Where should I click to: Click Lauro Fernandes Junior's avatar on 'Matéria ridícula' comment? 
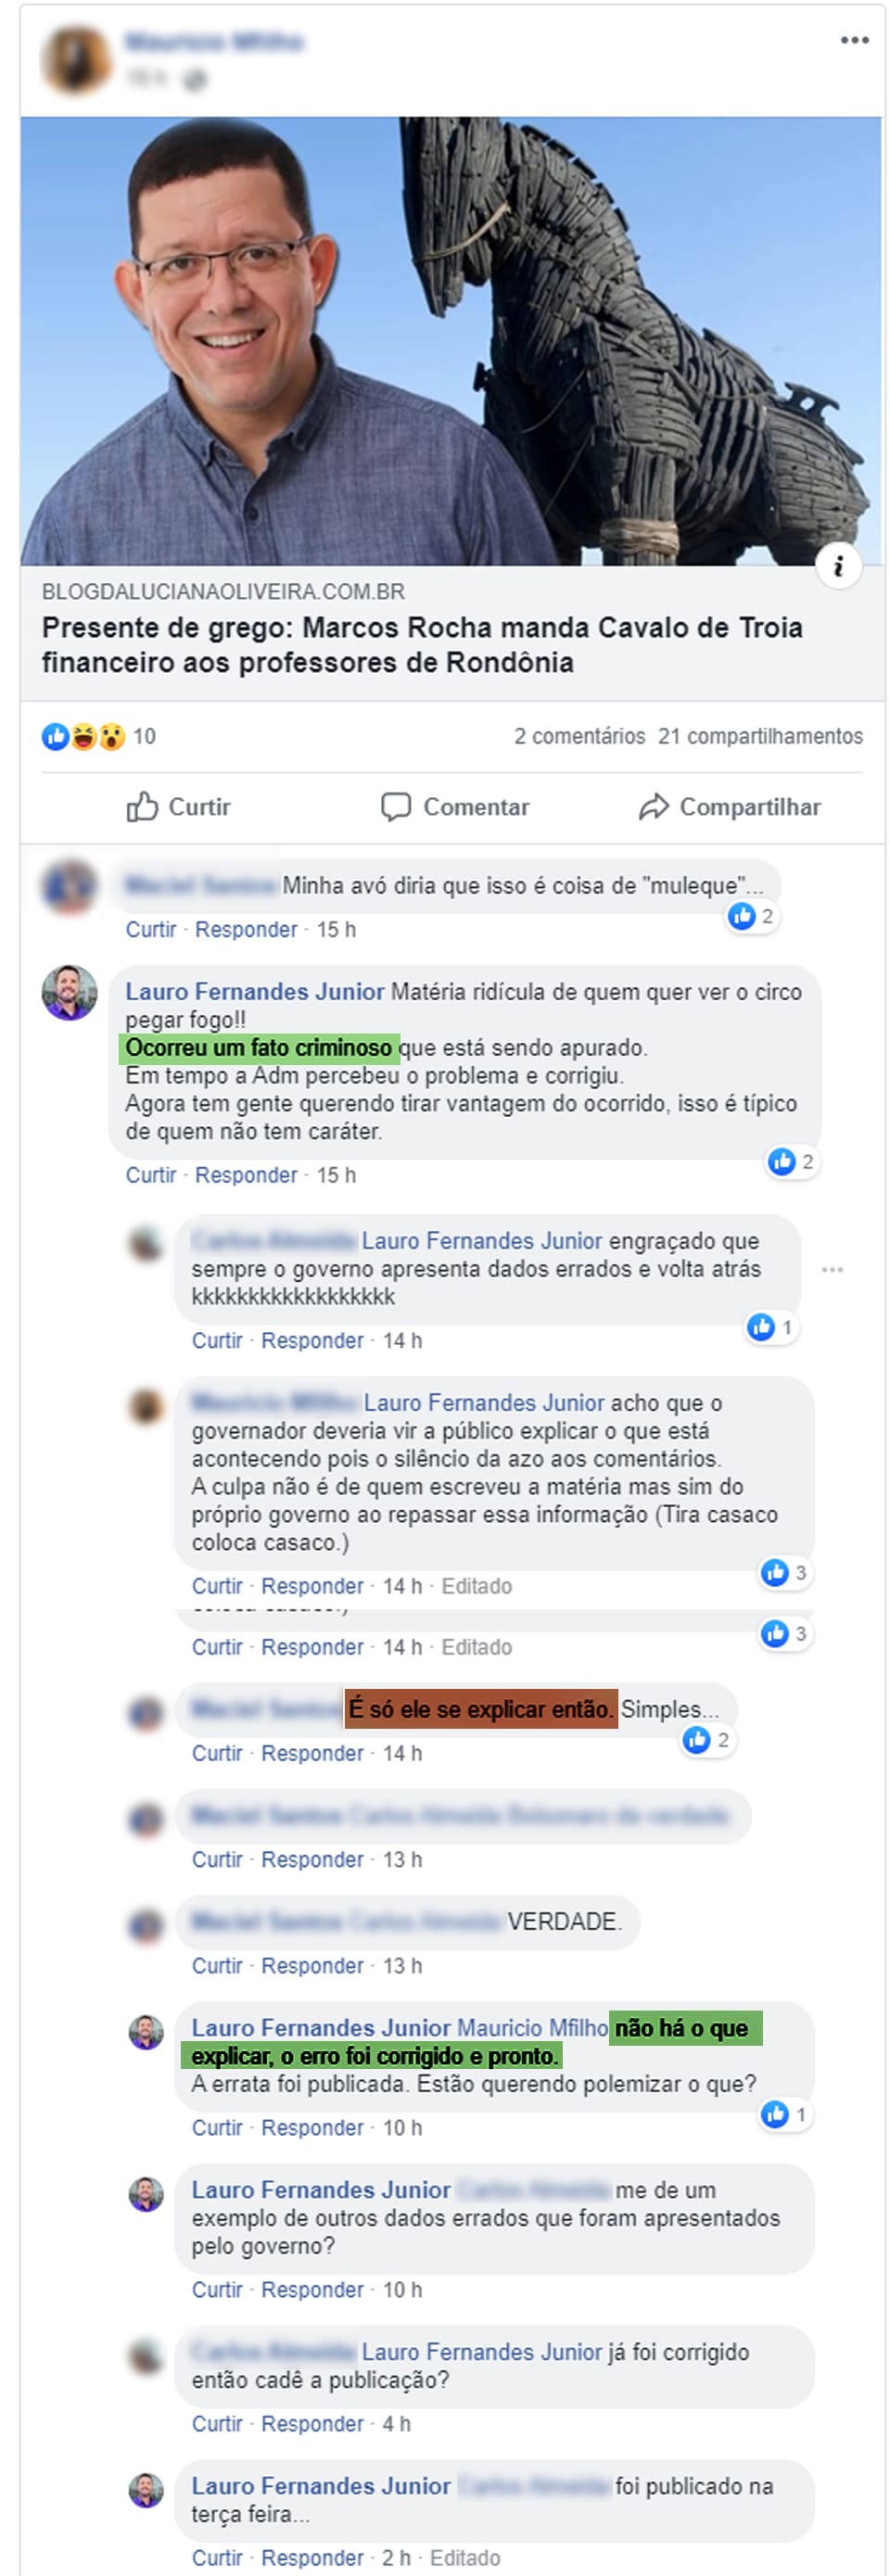[x=69, y=993]
